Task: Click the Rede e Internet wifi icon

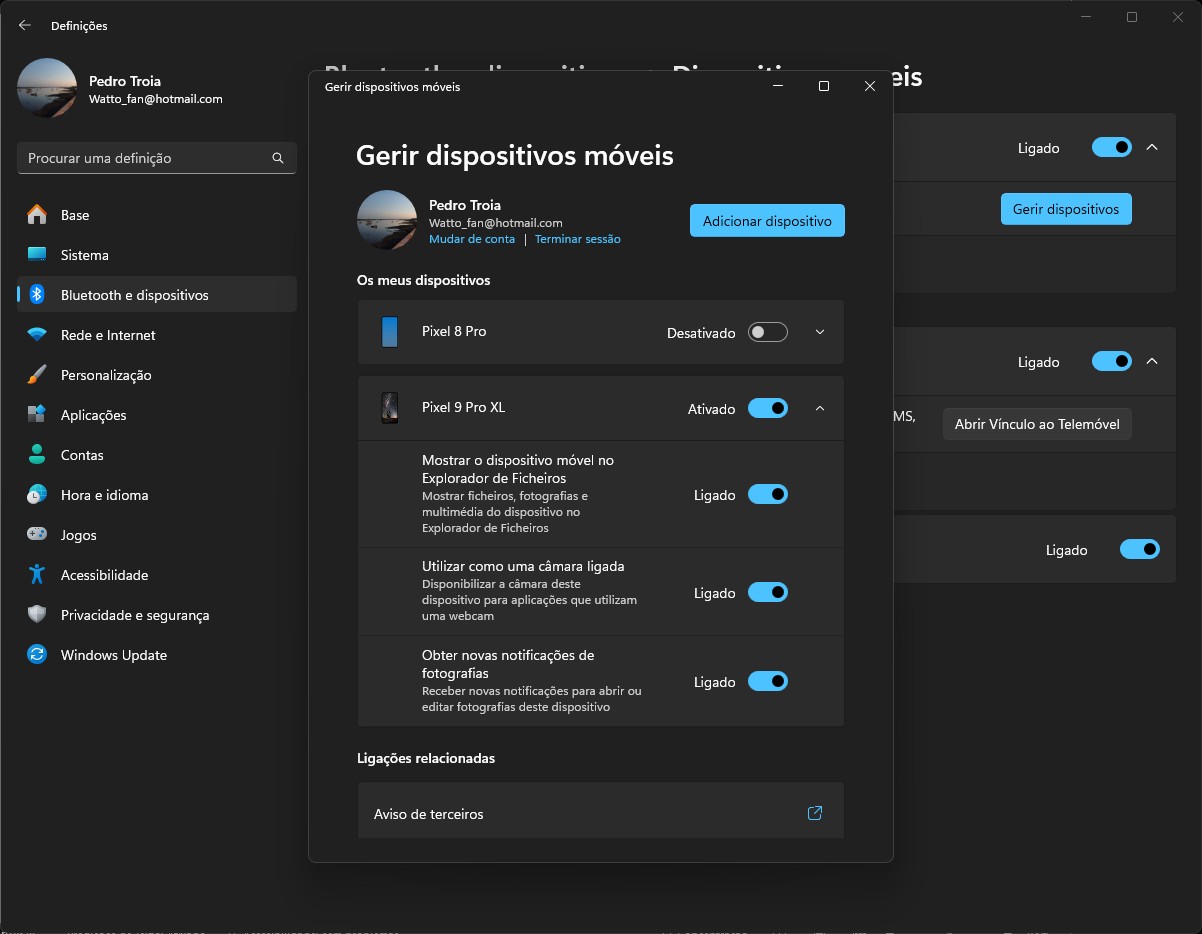Action: [x=37, y=335]
